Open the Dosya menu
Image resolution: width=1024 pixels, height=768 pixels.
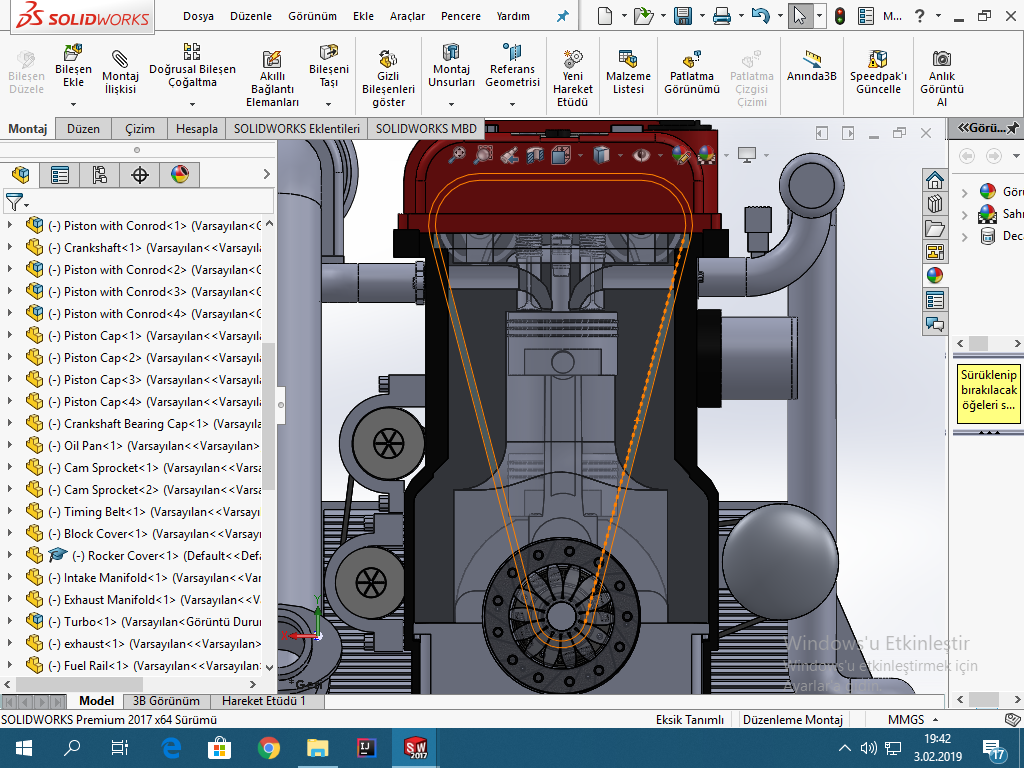point(198,16)
